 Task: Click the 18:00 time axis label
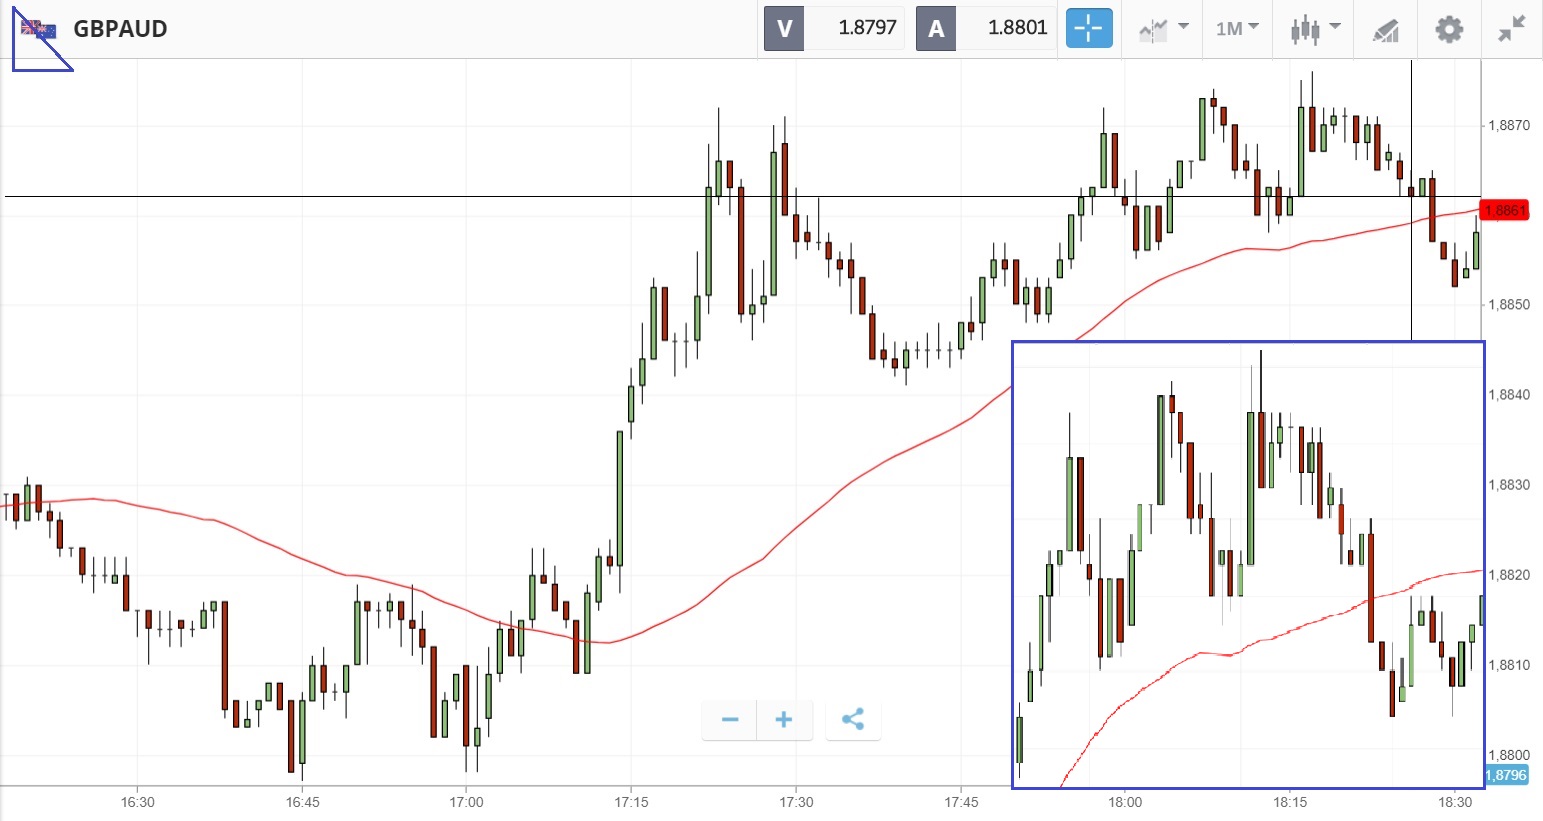tap(1125, 802)
